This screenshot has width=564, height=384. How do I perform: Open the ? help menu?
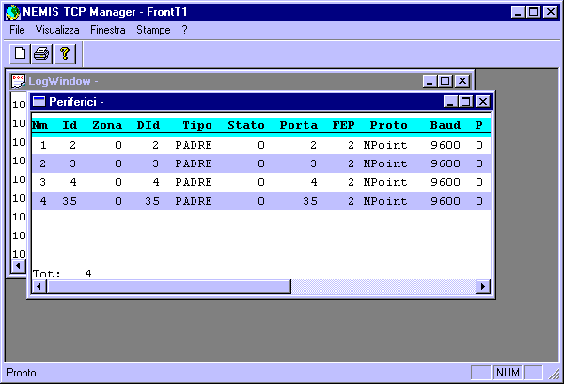(185, 30)
